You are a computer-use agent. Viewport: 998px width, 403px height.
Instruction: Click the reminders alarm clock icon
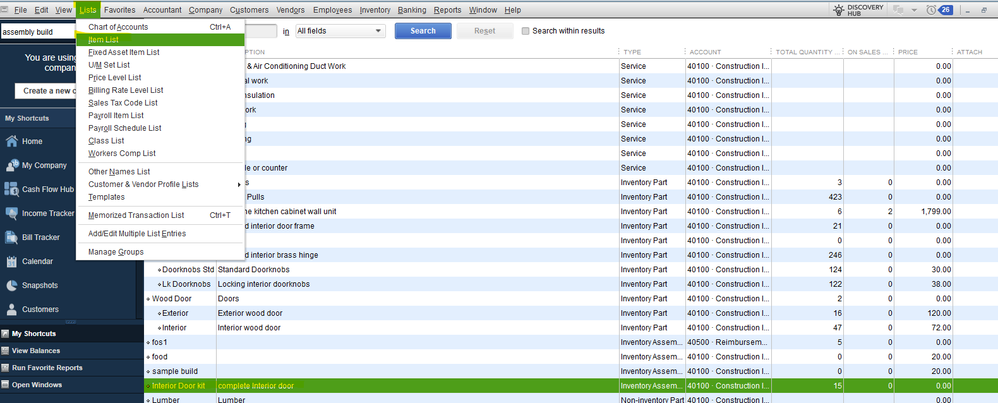click(x=931, y=10)
